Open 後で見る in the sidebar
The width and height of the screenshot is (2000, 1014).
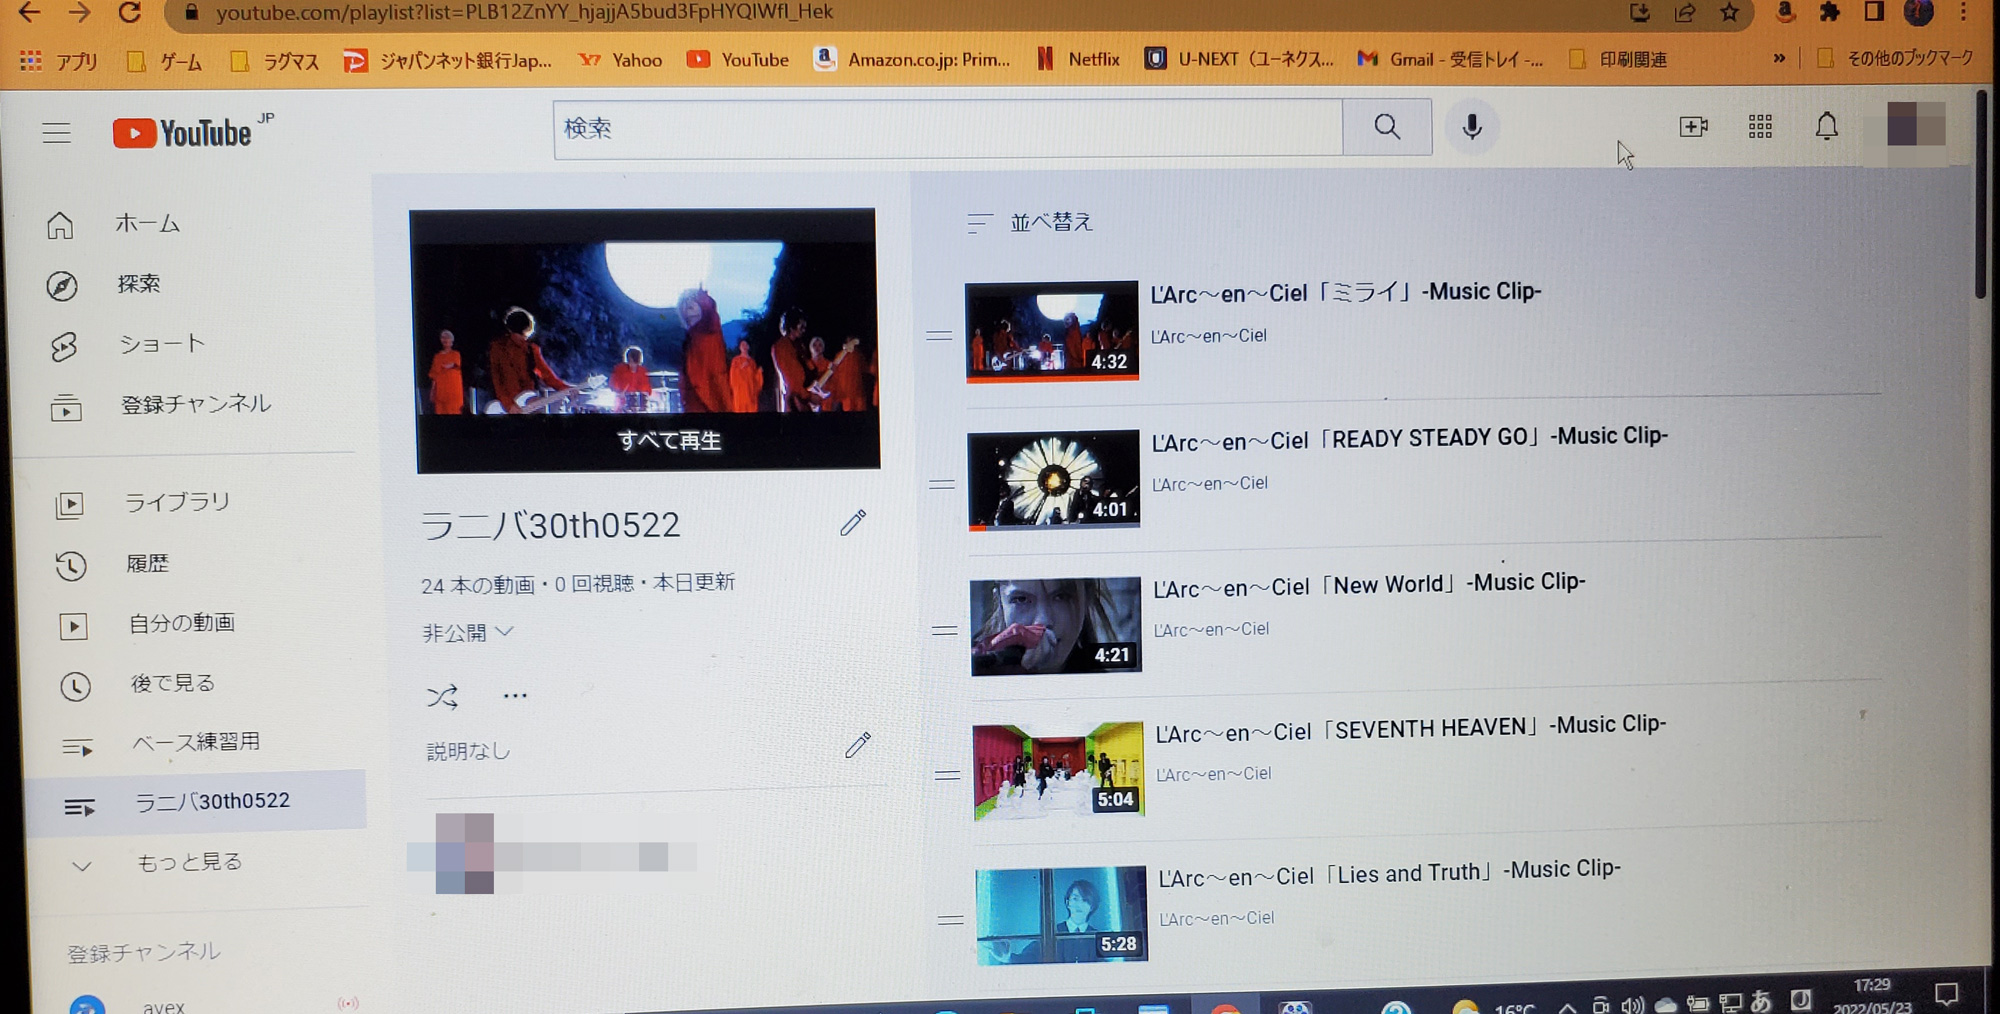[x=172, y=683]
